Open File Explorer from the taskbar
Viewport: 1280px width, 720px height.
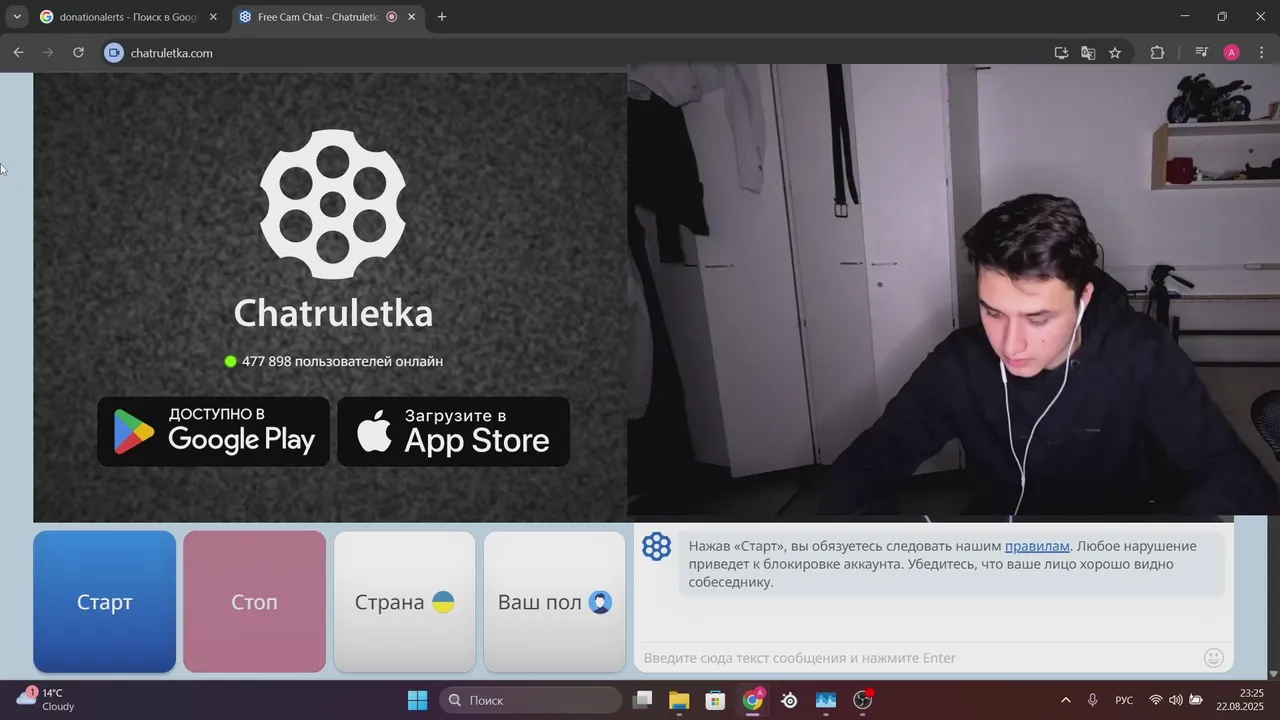pos(679,700)
